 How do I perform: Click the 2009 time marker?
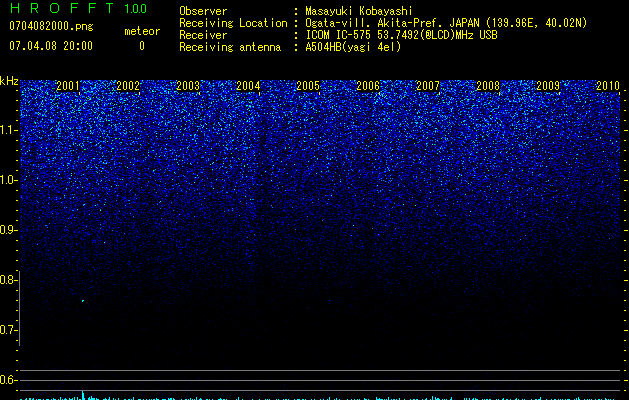pyautogui.click(x=548, y=86)
